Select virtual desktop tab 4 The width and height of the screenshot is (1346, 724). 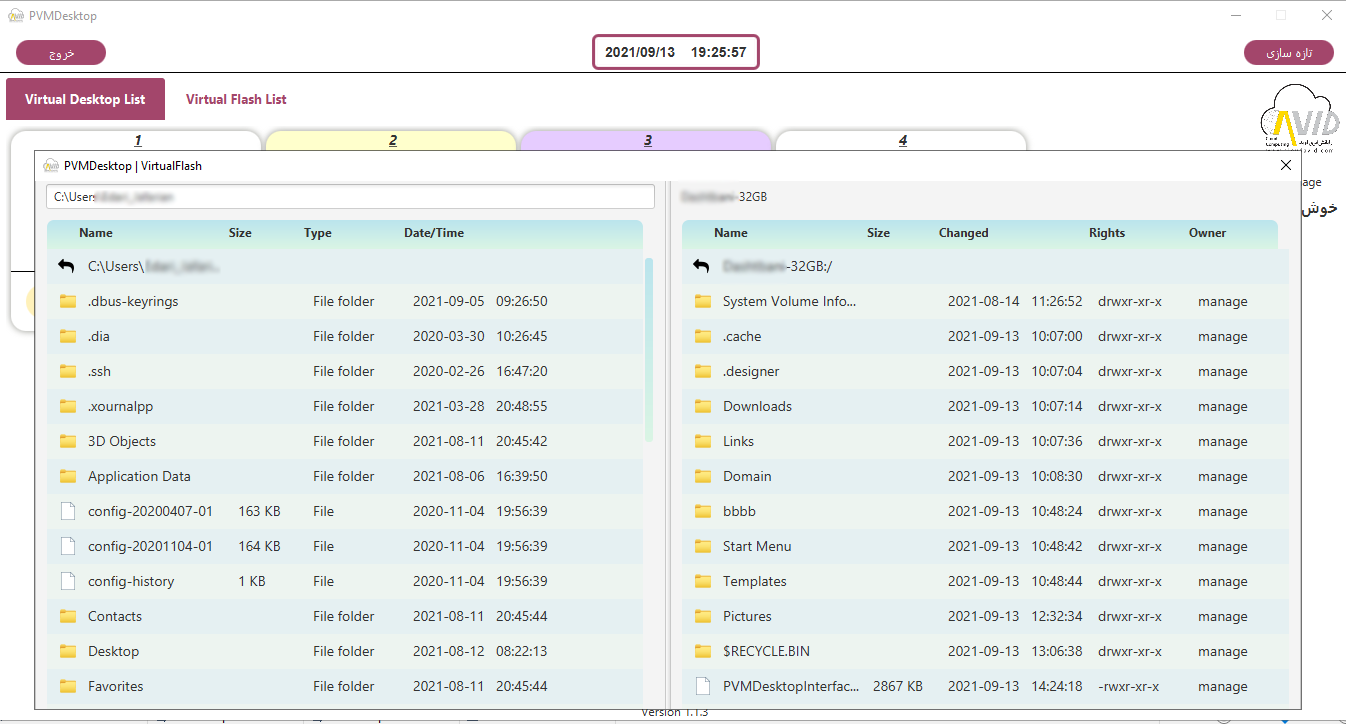click(903, 140)
